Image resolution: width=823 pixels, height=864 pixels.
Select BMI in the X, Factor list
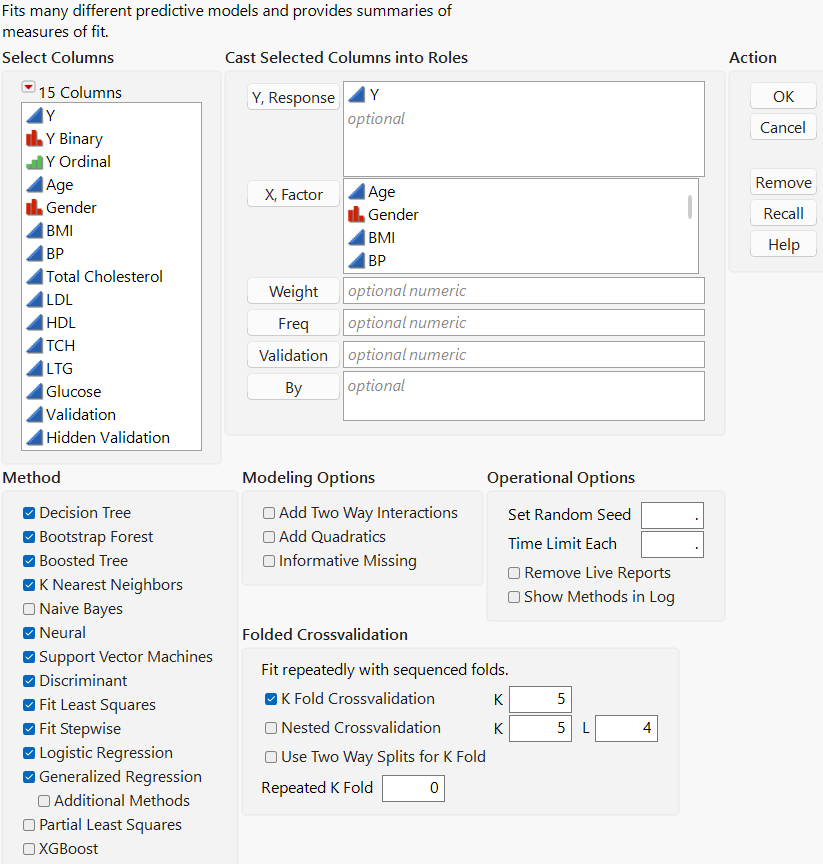point(381,238)
